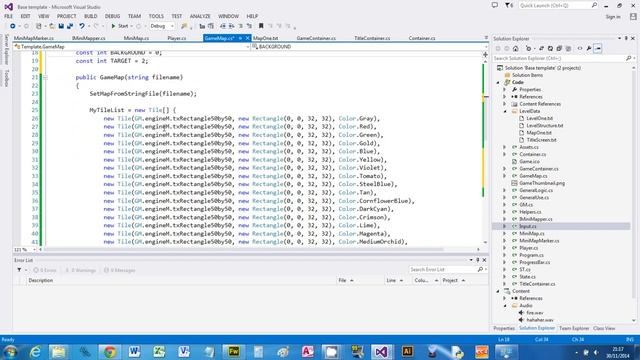Toggle the 0 Messages filter
The height and width of the screenshot is (360, 640).
(119, 270)
